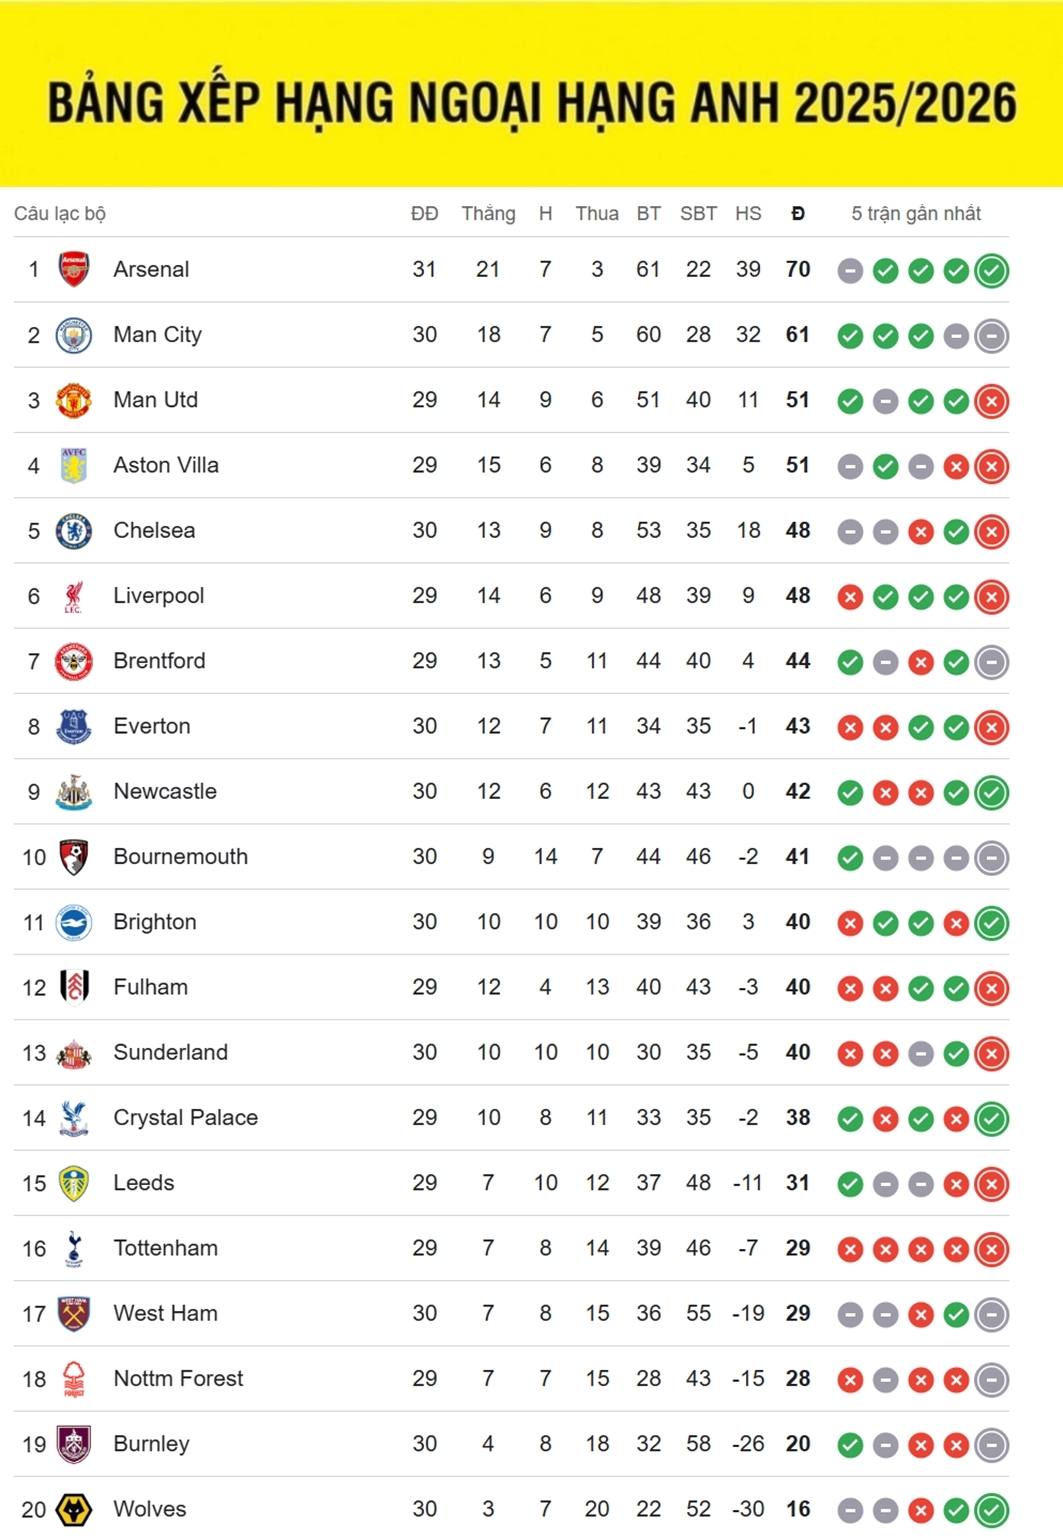Click the Man City club crest
This screenshot has height=1539, width=1063.
[x=74, y=335]
